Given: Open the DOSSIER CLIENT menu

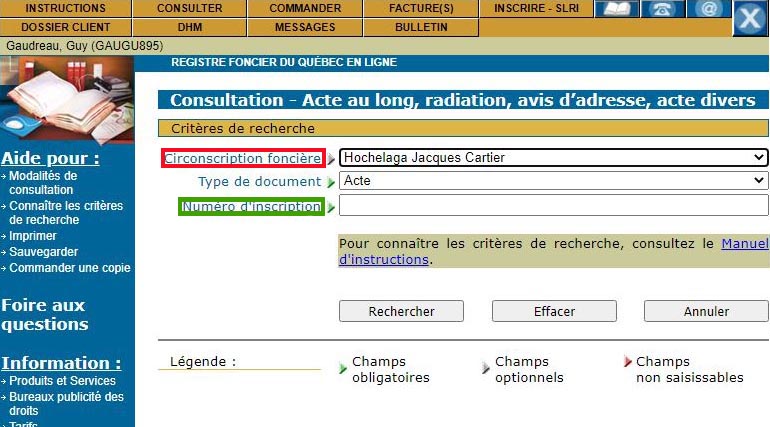Looking at the screenshot, I should coord(65,27).
